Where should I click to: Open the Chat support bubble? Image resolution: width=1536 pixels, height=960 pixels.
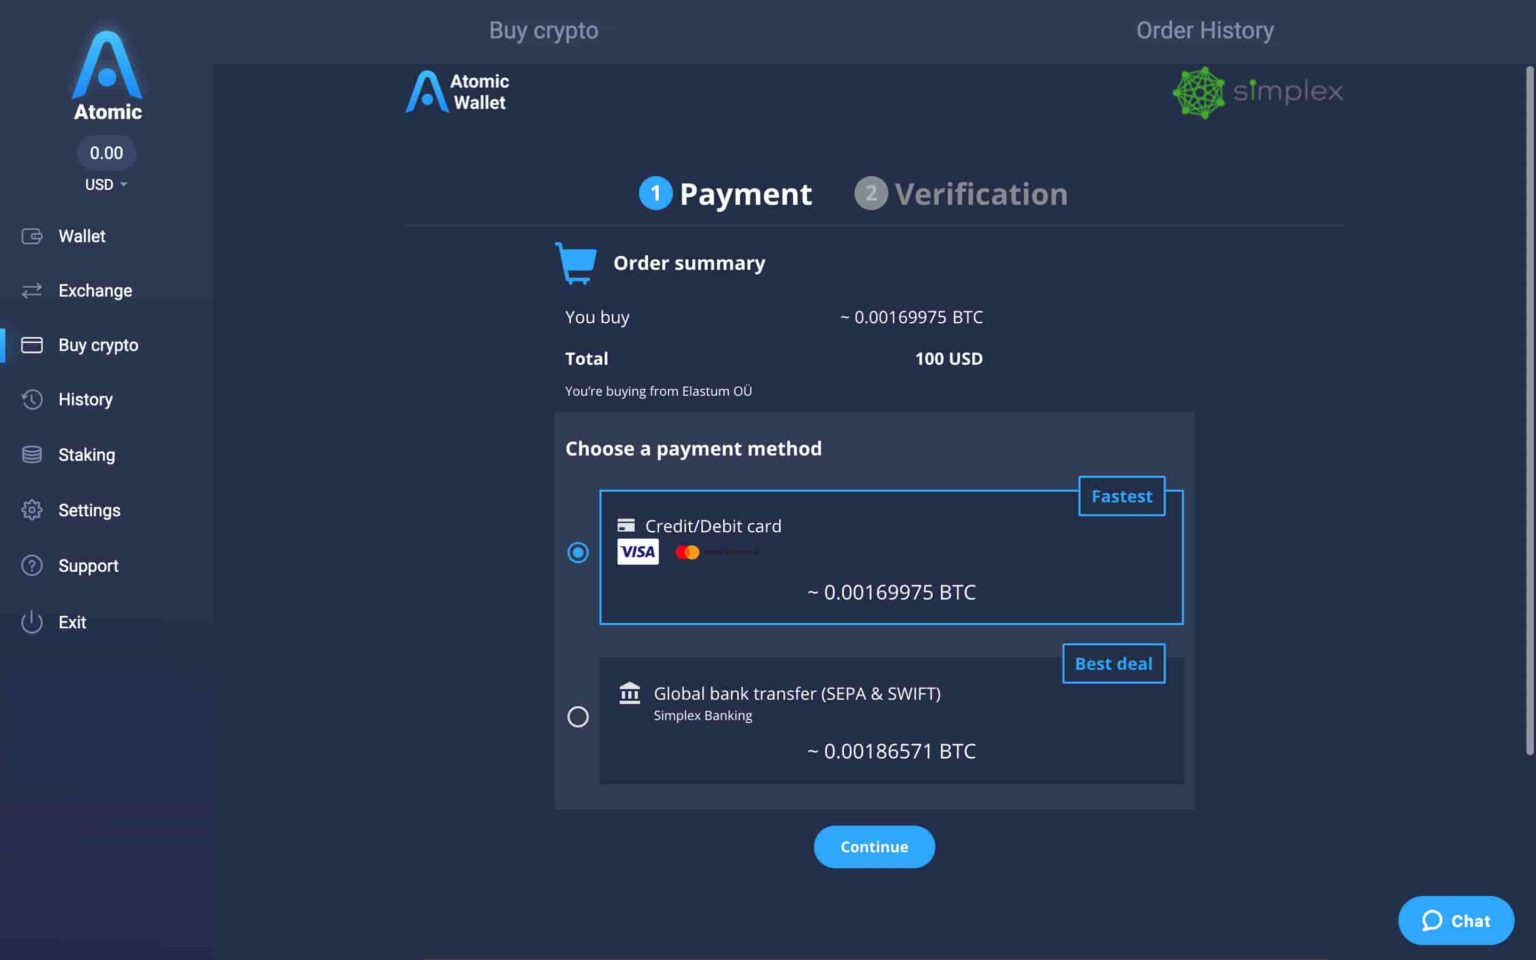(1455, 920)
